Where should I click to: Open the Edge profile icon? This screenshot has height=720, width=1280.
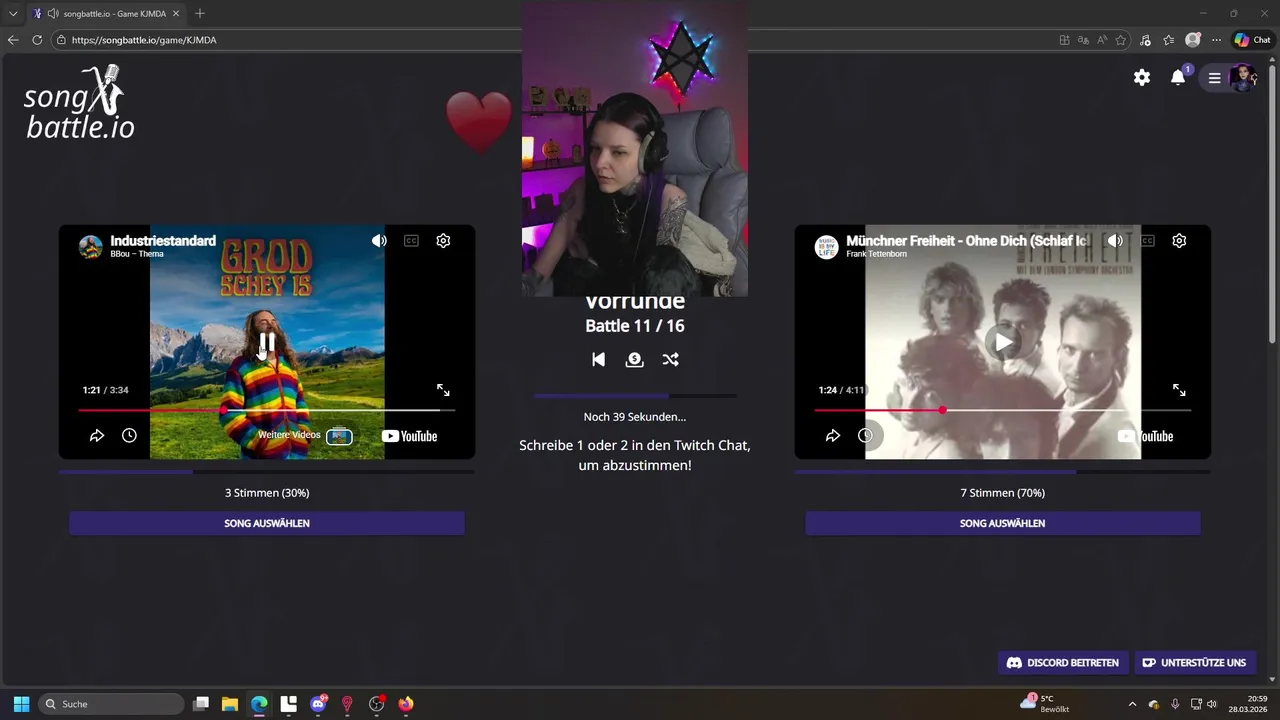[x=1192, y=40]
